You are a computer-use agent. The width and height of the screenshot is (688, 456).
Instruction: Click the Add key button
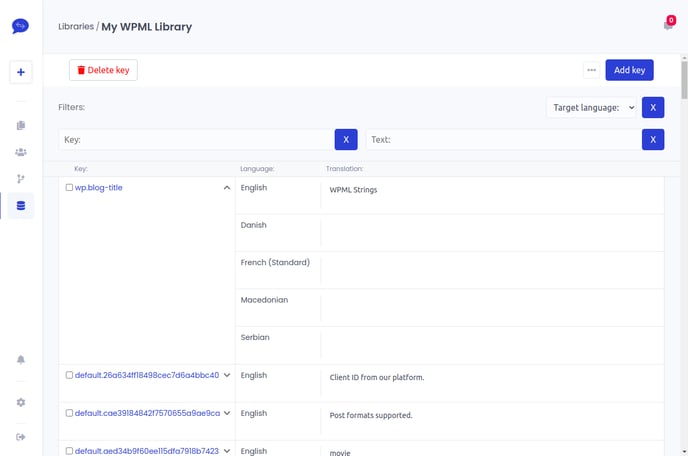click(629, 70)
